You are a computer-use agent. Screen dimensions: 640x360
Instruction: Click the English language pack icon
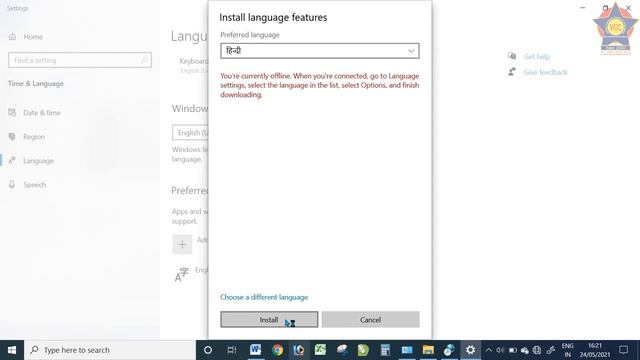click(x=181, y=275)
